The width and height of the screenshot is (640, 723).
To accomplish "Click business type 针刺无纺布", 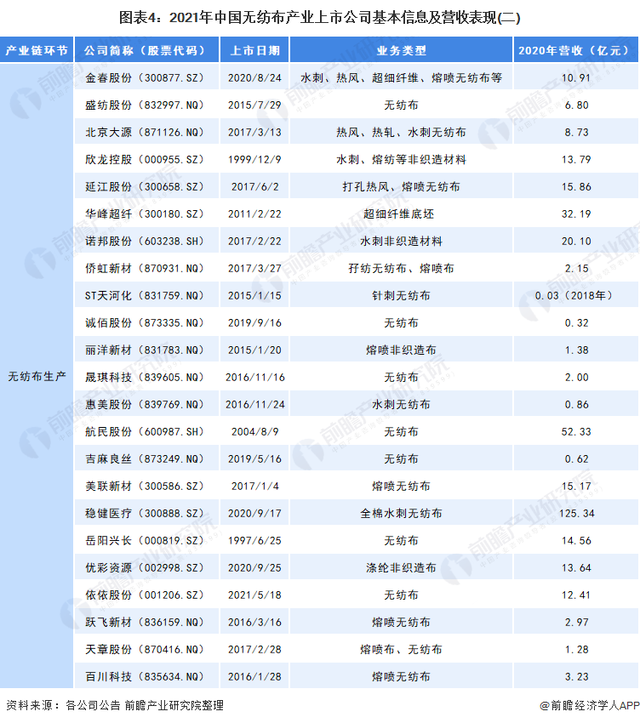I will pyautogui.click(x=401, y=296).
